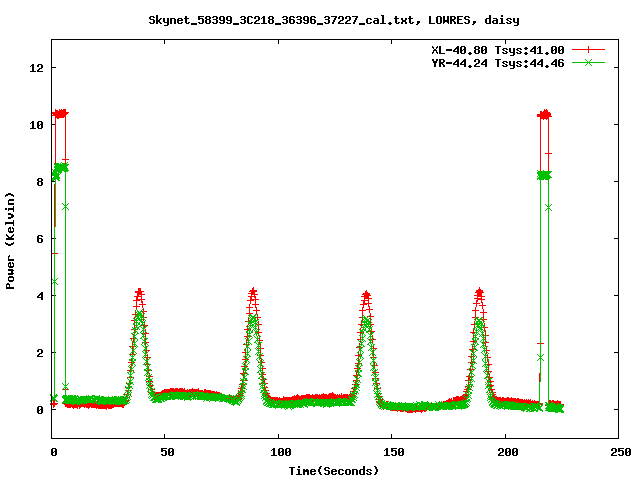Click the x-axis tick label 250

(x=620, y=452)
